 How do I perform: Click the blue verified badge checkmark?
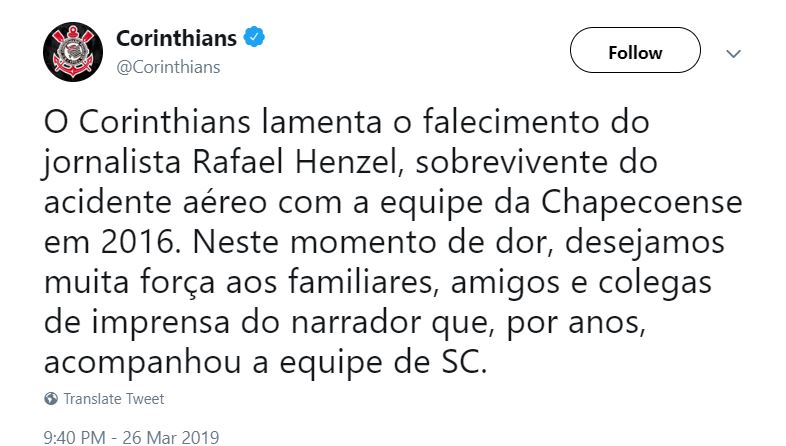coord(255,39)
